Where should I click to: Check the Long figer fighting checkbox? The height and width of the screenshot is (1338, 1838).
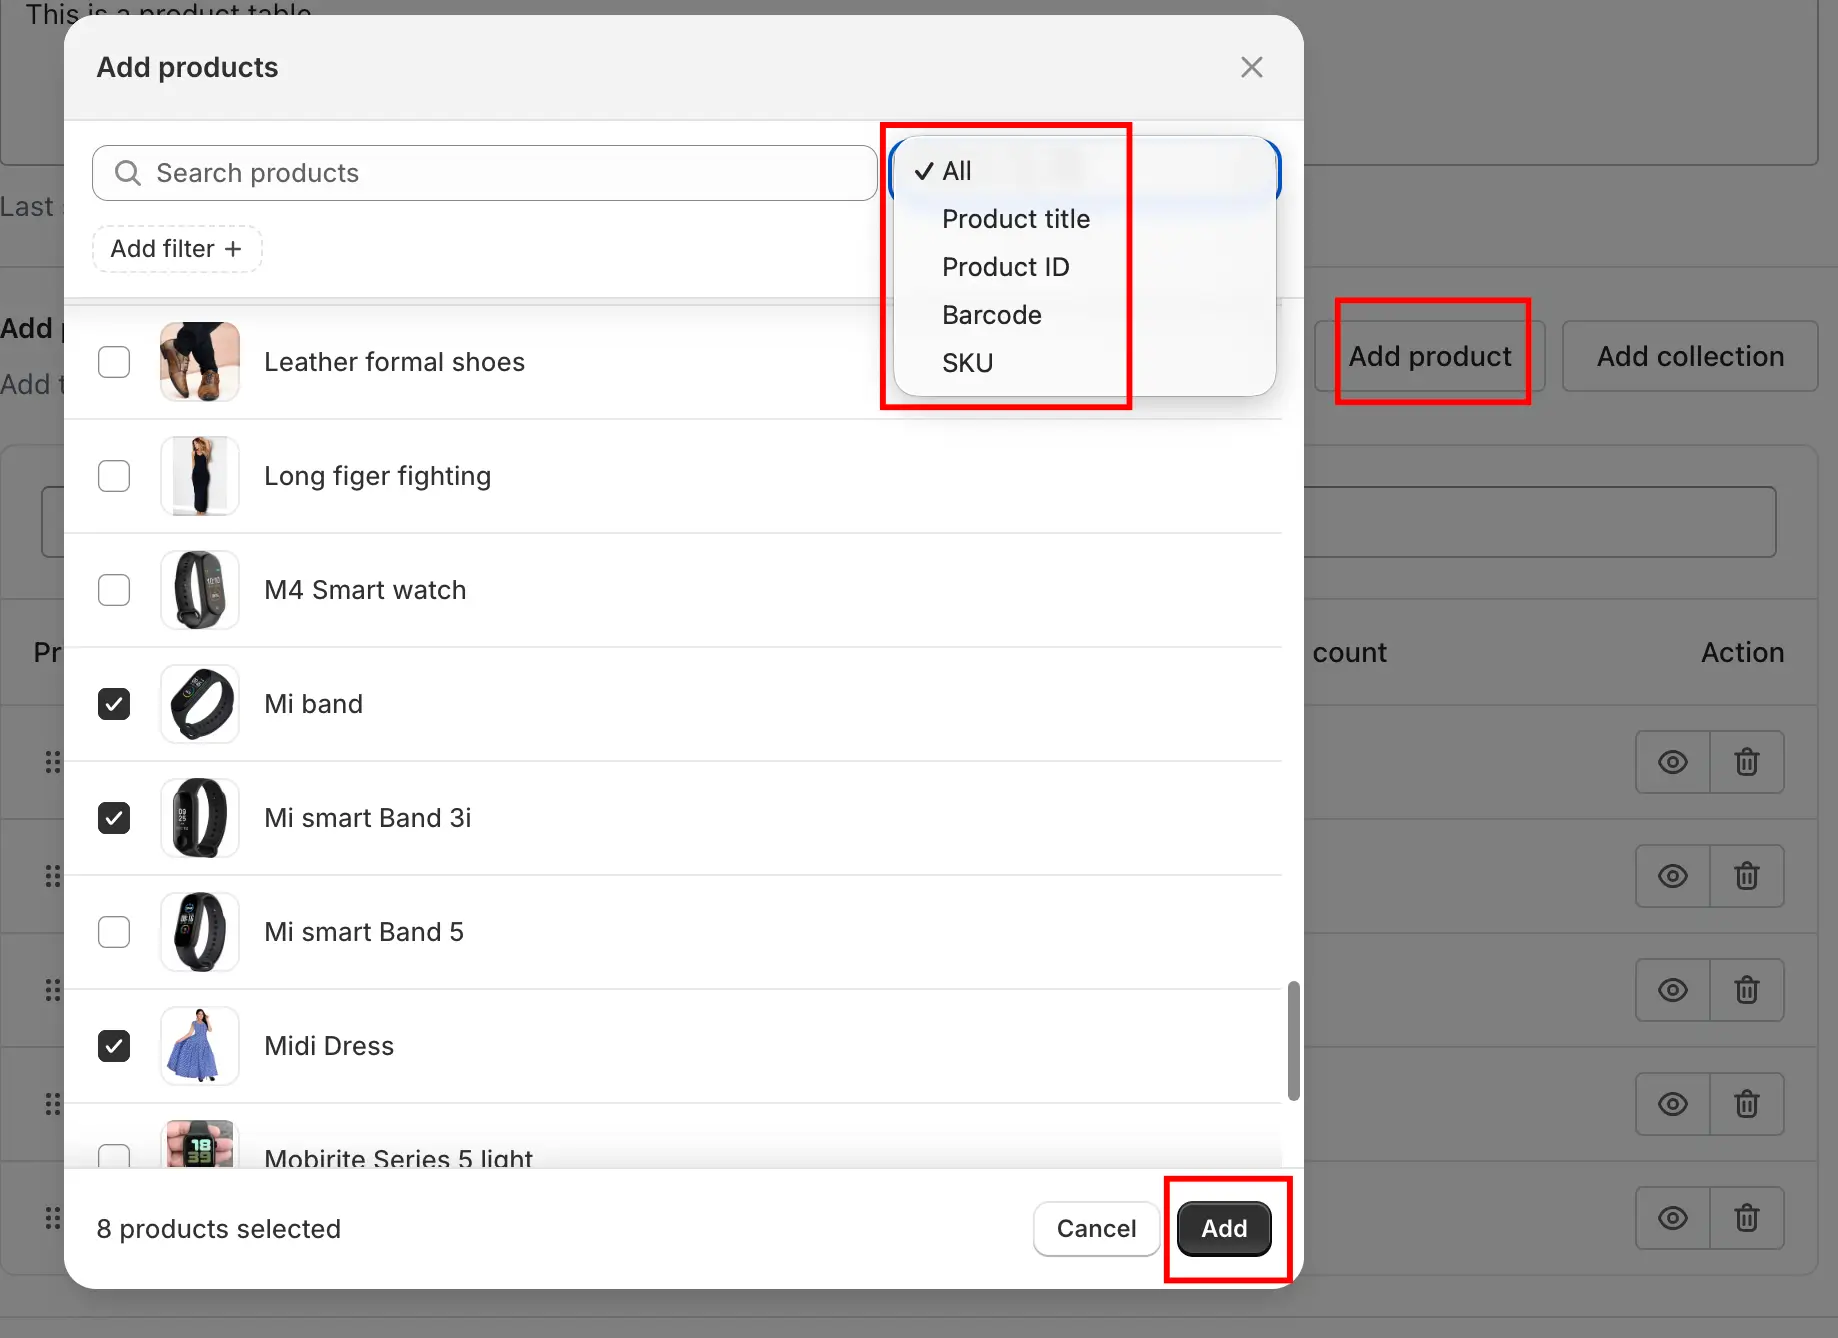(114, 476)
